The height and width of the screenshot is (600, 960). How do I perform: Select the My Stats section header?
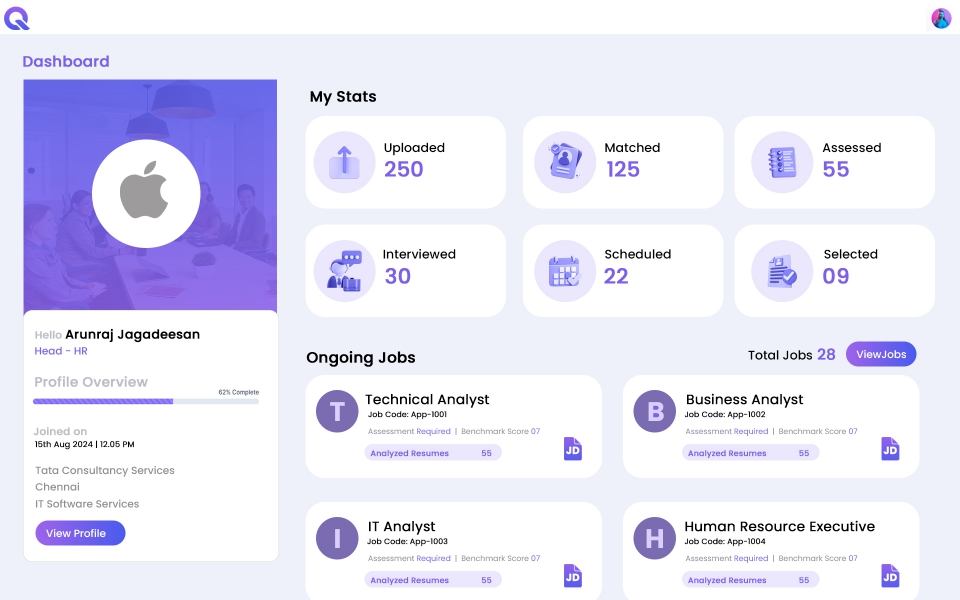[343, 96]
